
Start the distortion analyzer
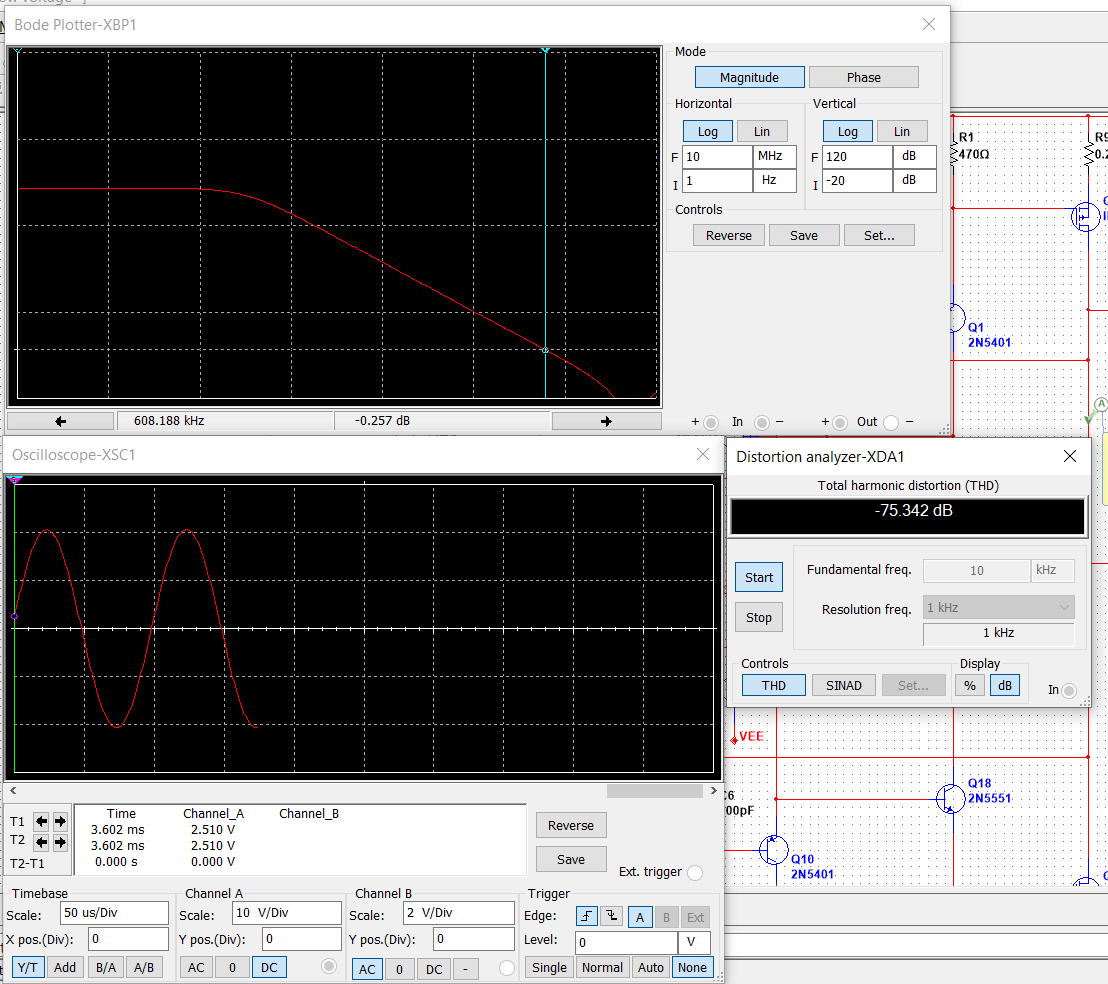(759, 577)
